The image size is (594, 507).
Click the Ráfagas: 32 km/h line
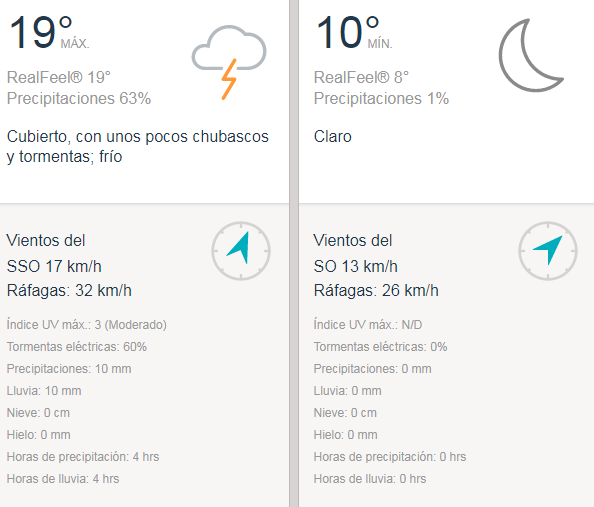tap(69, 291)
